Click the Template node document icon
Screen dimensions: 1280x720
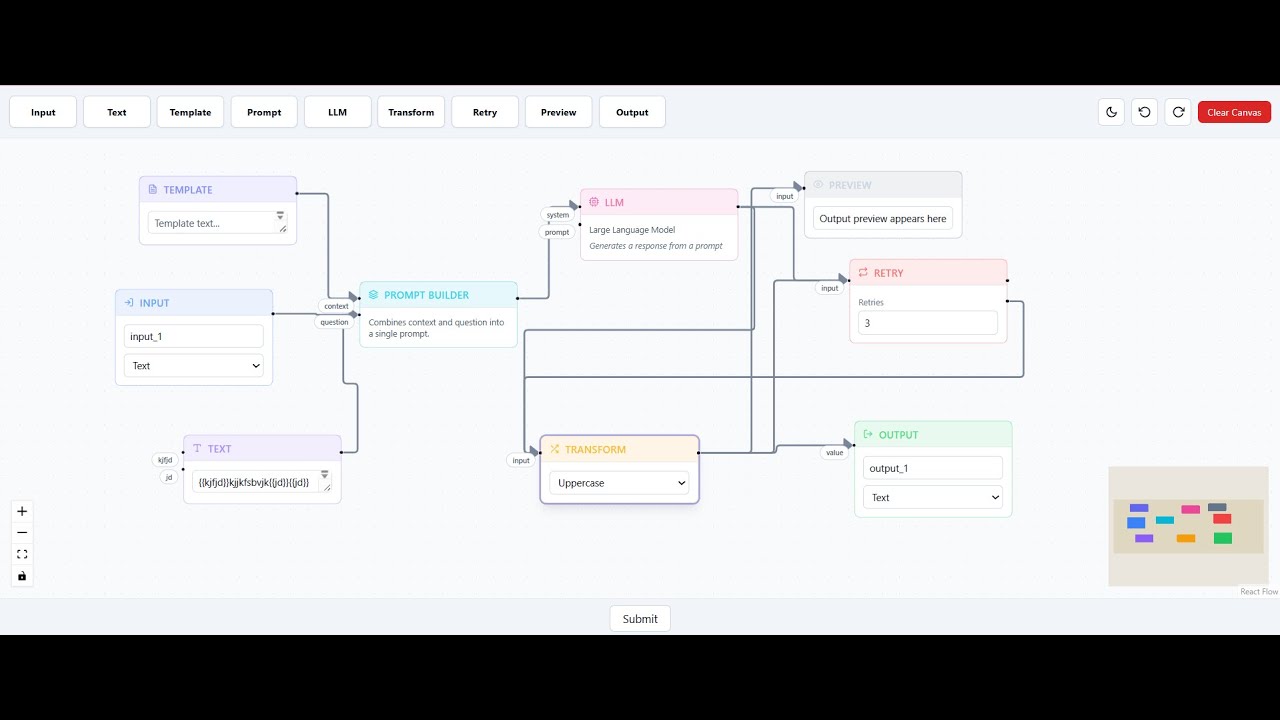[153, 190]
